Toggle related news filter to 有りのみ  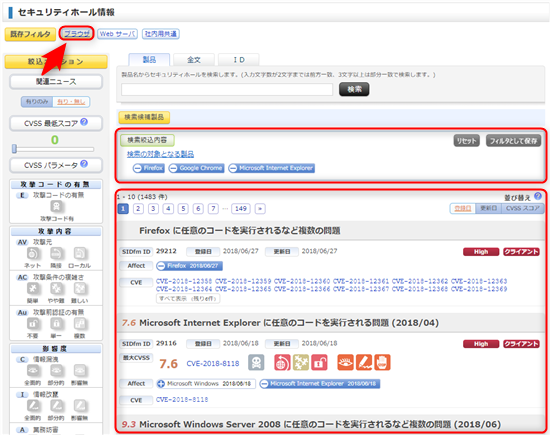pyautogui.click(x=37, y=102)
